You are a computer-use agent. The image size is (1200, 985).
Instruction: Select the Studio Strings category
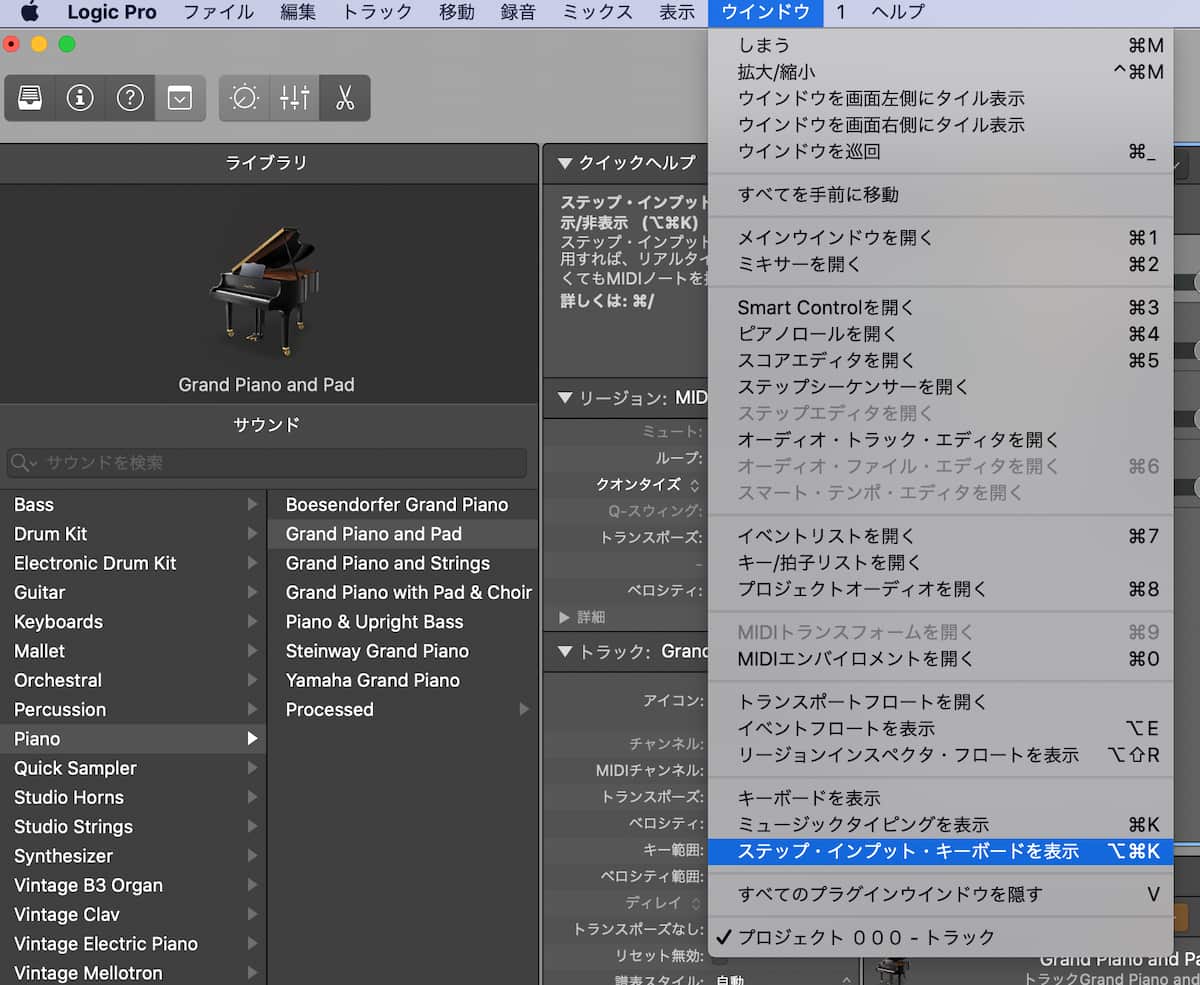133,827
